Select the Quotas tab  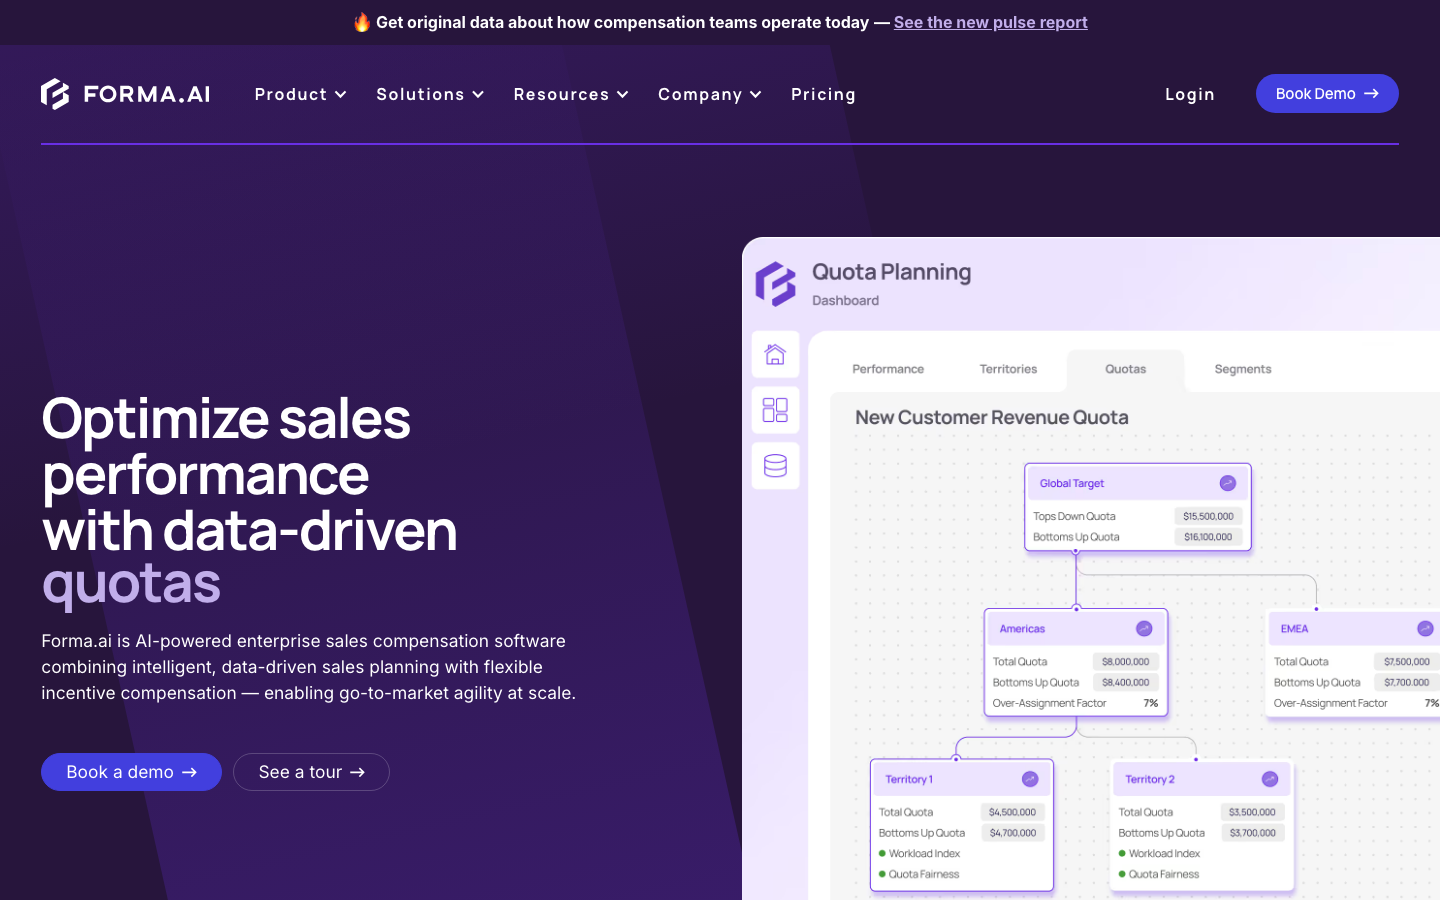1125,369
